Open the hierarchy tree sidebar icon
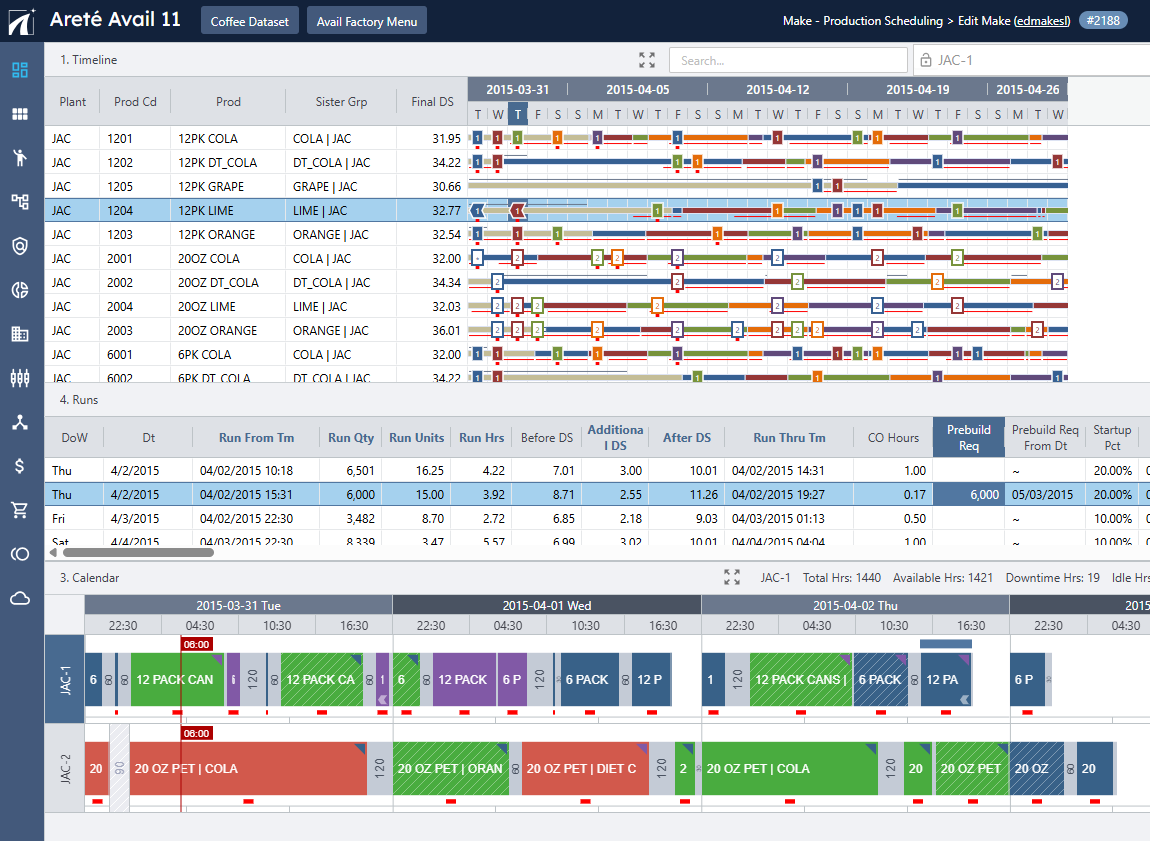Image resolution: width=1150 pixels, height=841 pixels. tap(20, 202)
